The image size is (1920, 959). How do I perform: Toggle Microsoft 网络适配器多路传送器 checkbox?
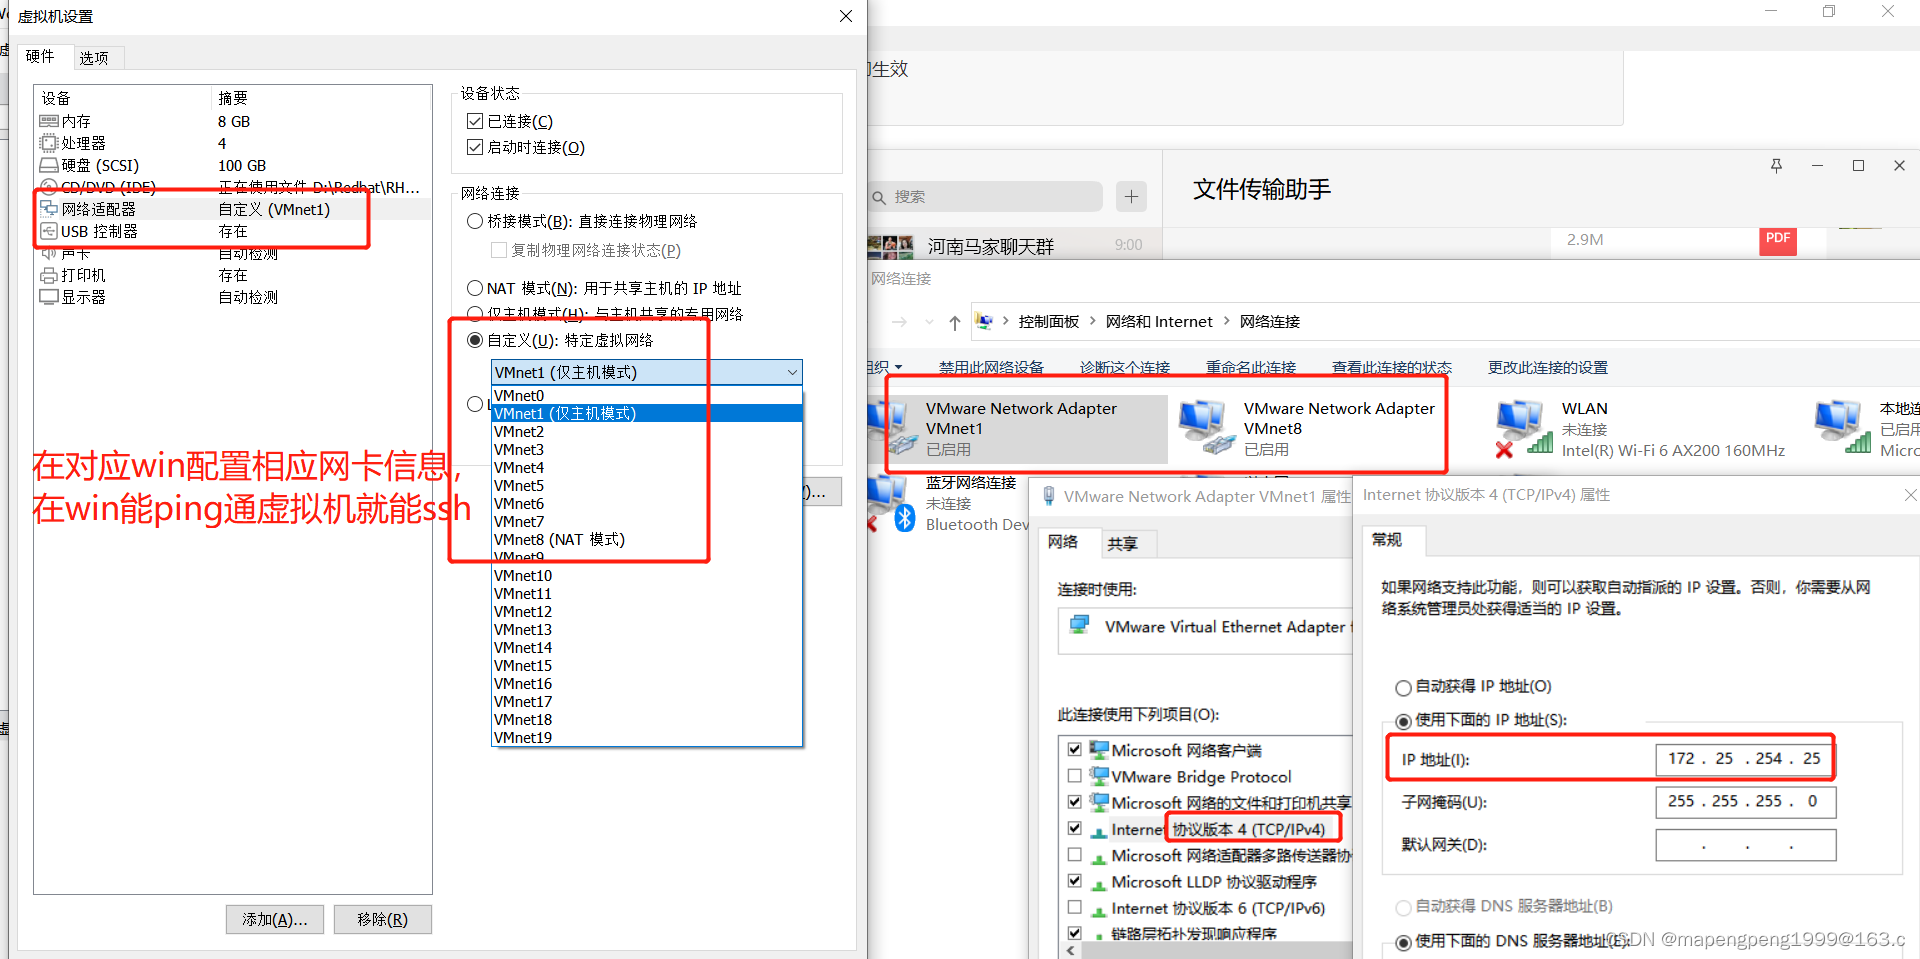pyautogui.click(x=1074, y=855)
